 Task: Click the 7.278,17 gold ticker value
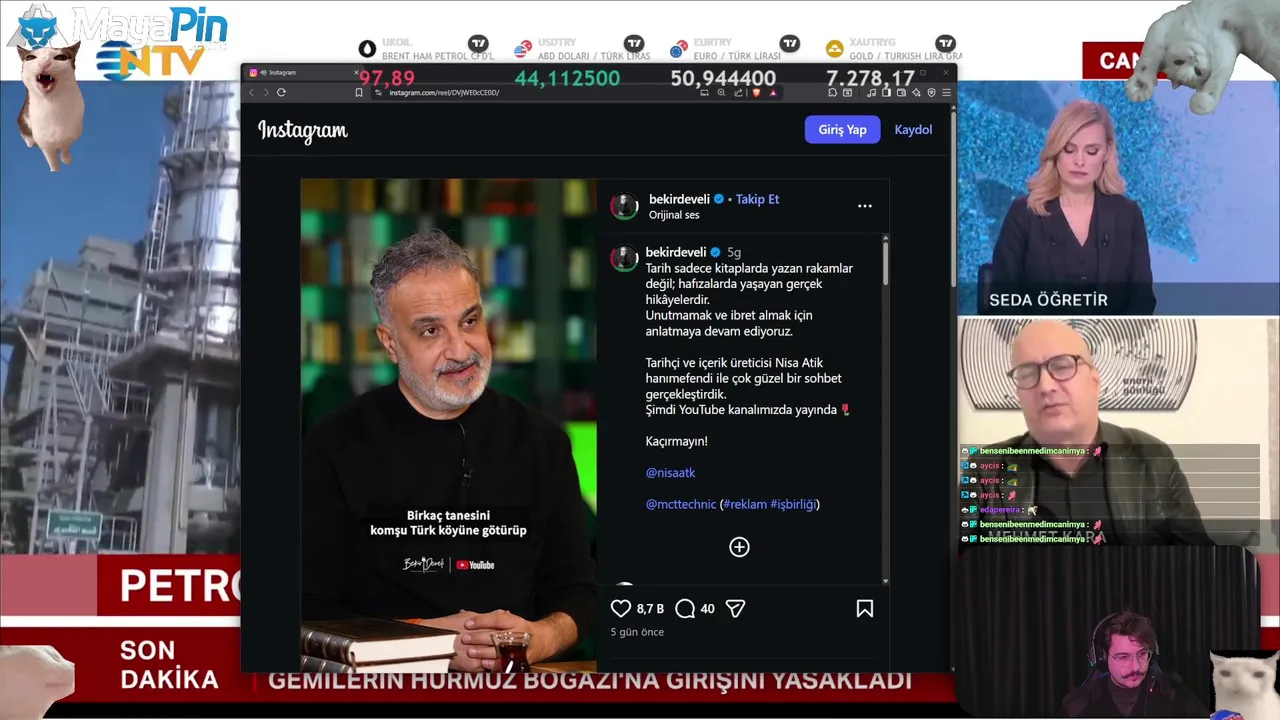(870, 78)
